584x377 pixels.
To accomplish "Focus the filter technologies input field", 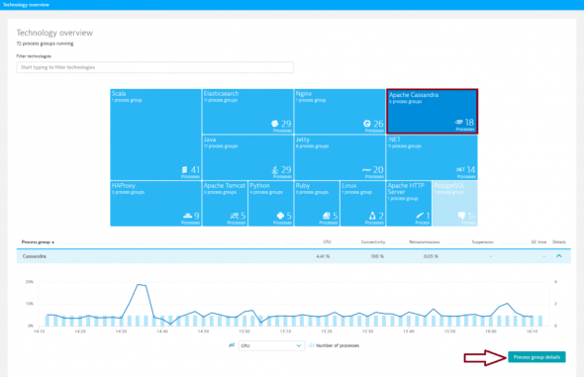I will [155, 67].
